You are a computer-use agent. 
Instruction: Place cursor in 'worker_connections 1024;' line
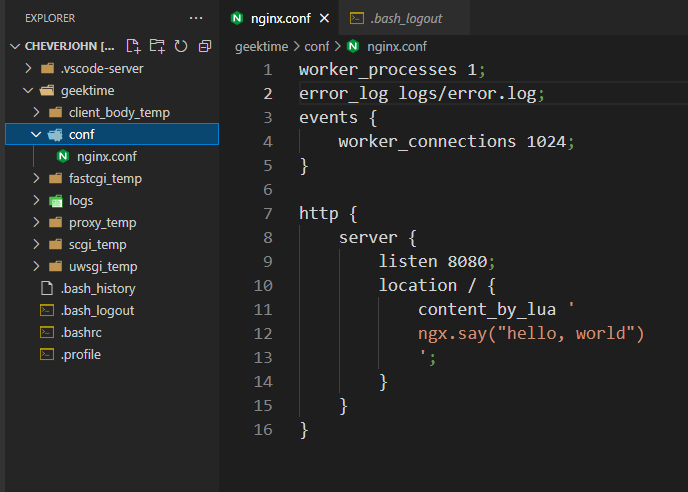tap(456, 142)
